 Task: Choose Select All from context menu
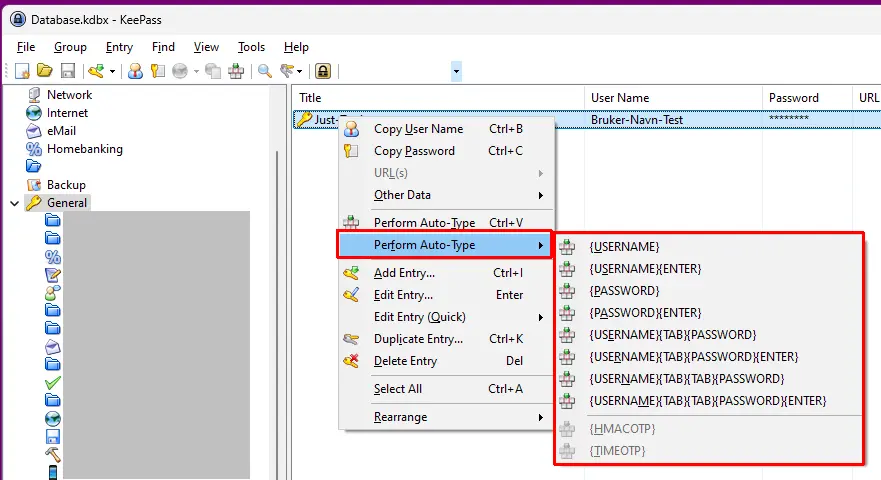(x=446, y=389)
